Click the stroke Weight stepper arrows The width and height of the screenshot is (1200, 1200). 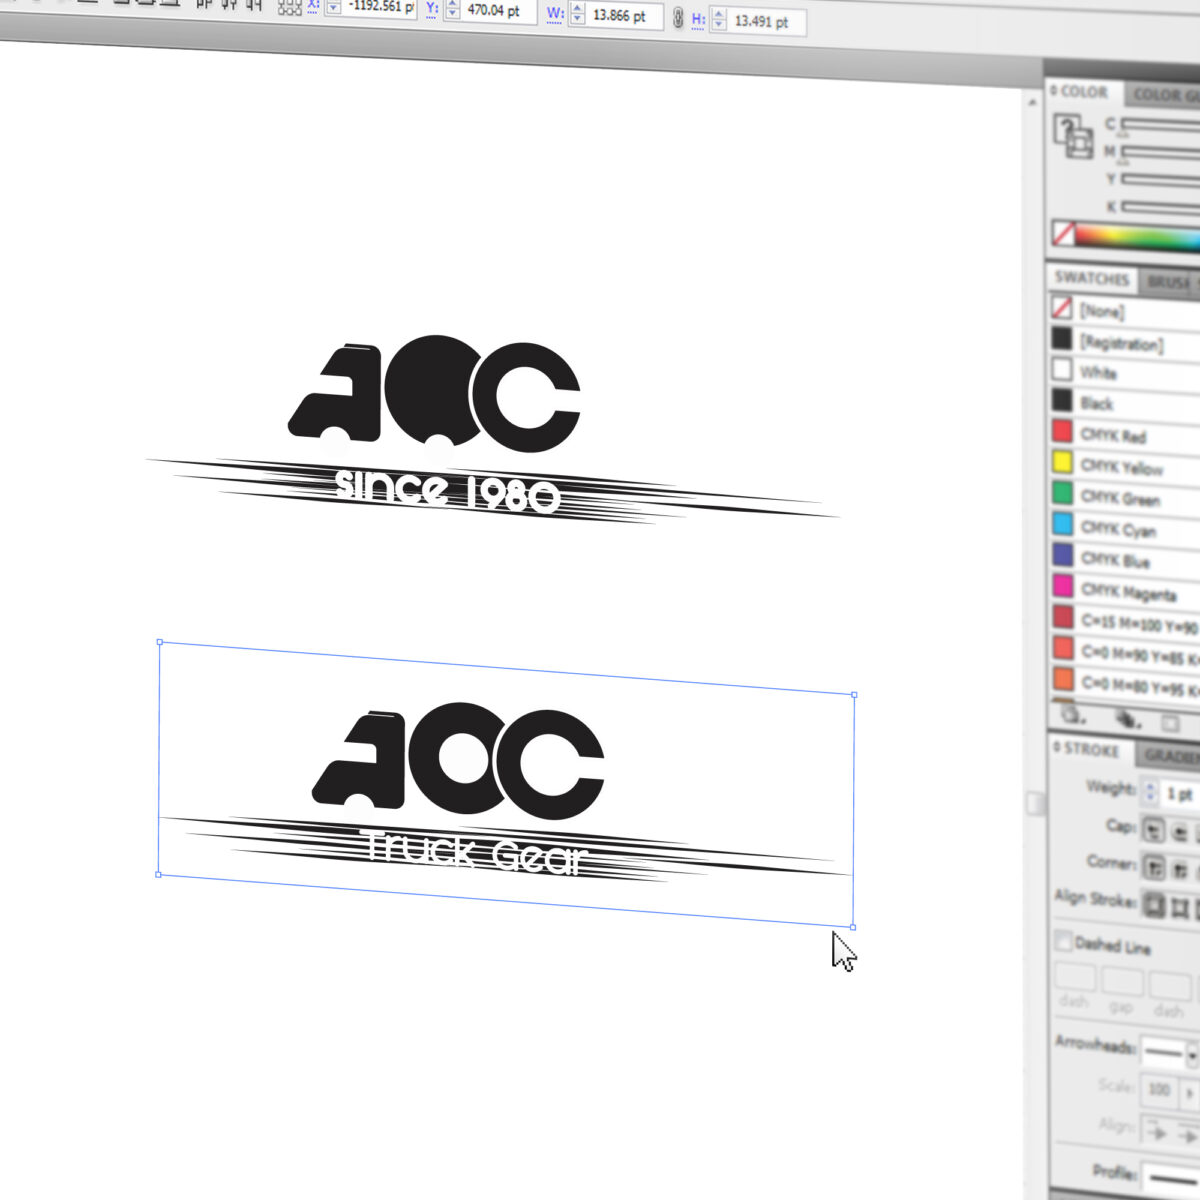1150,791
